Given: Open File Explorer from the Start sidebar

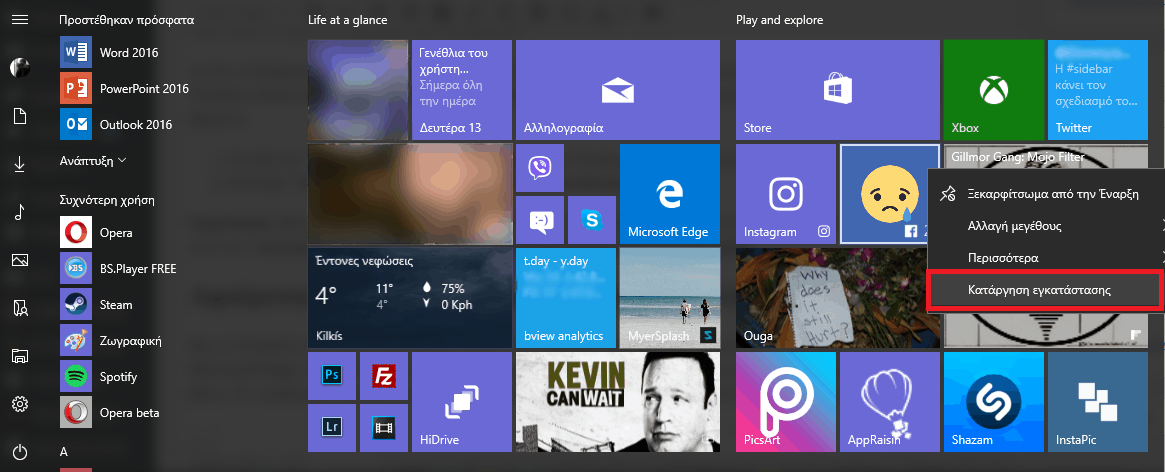Looking at the screenshot, I should point(20,355).
